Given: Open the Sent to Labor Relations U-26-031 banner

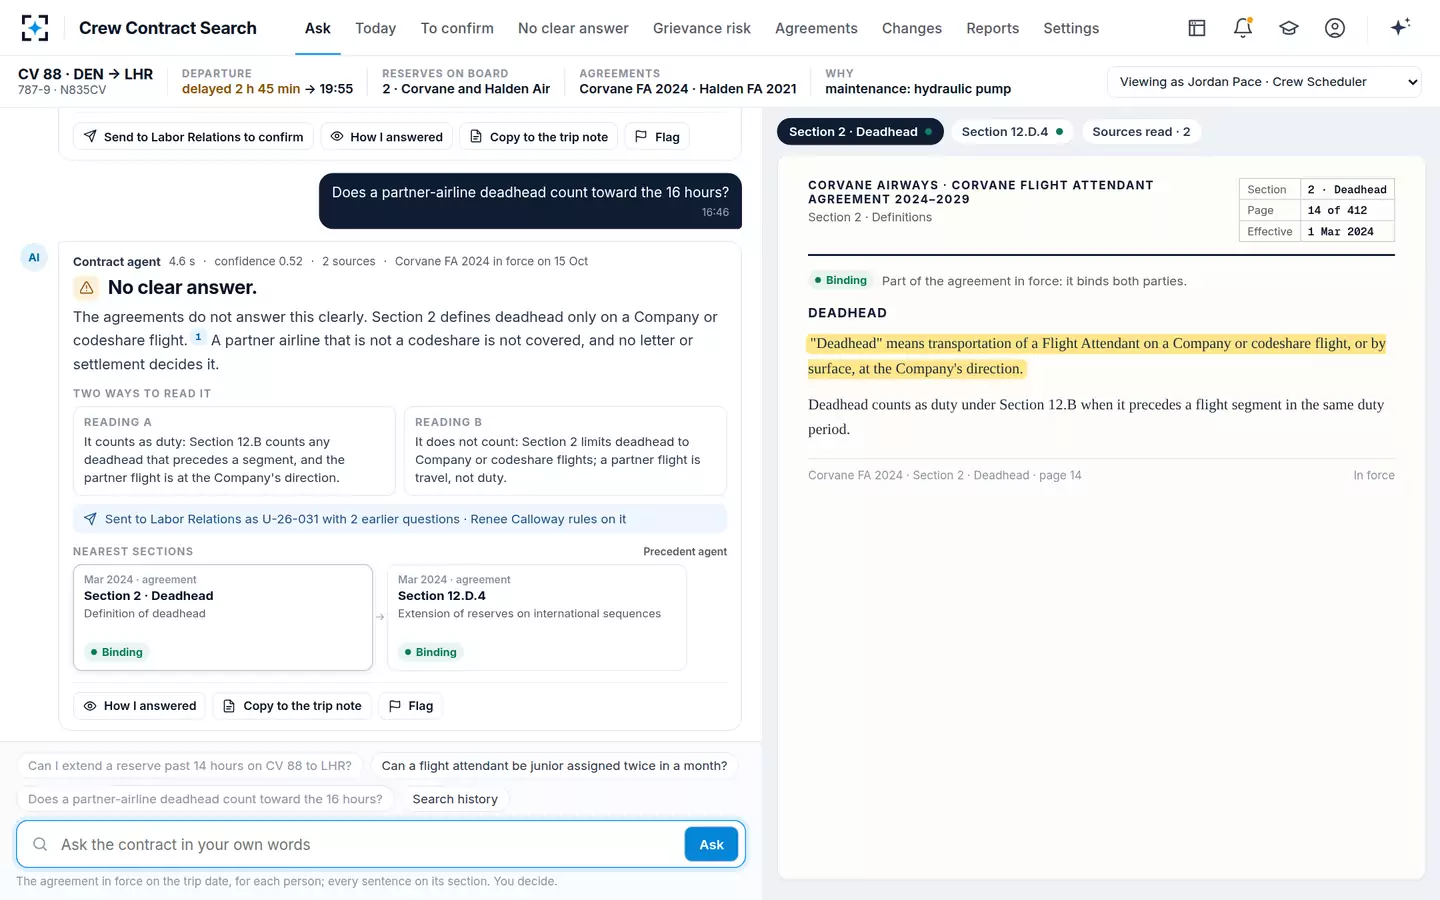Looking at the screenshot, I should [x=400, y=519].
